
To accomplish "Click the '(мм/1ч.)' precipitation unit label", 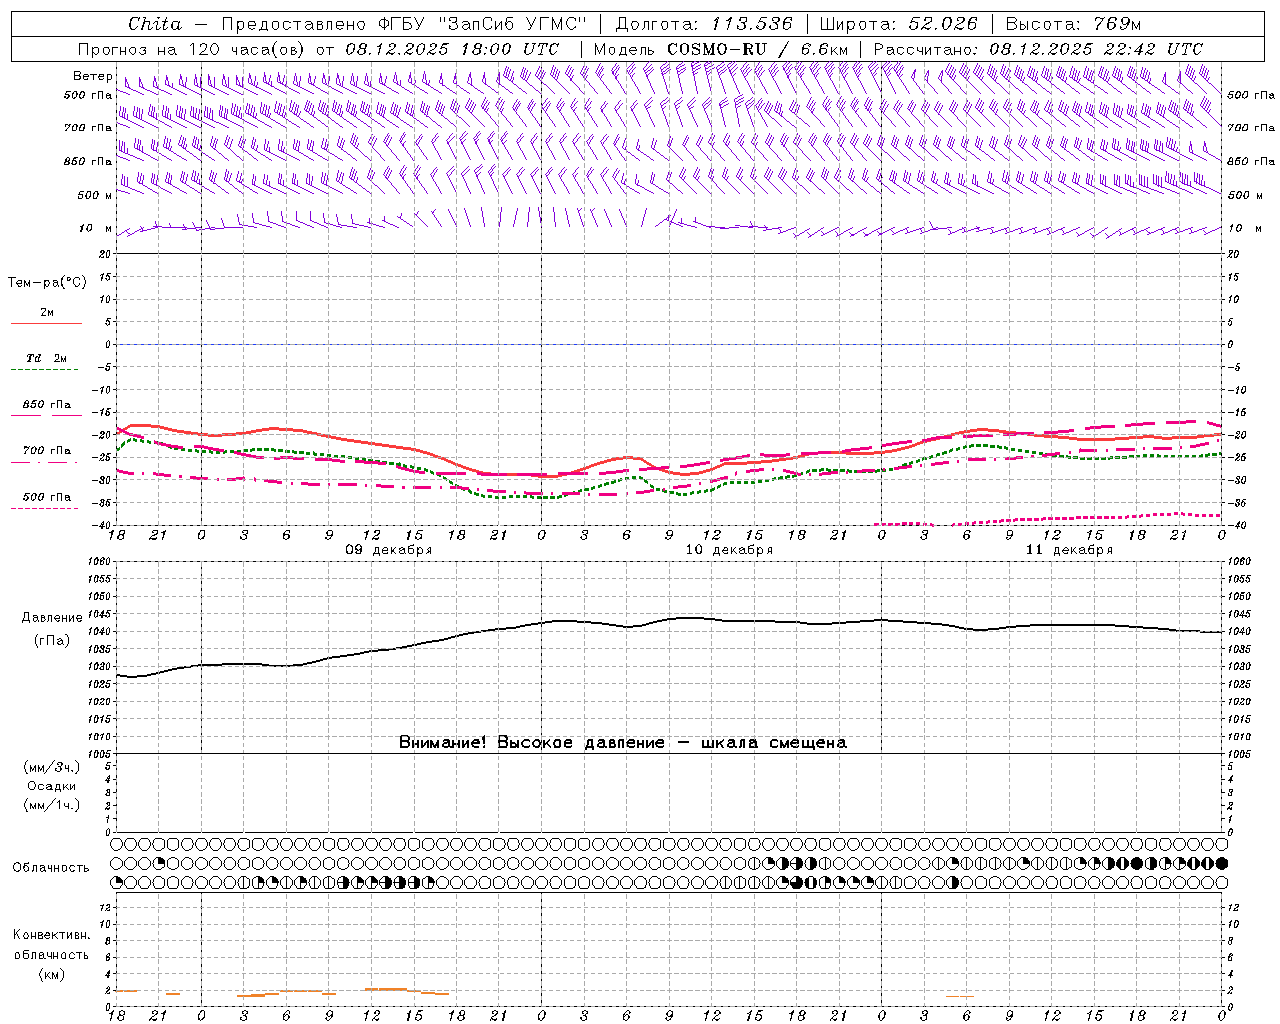I will pyautogui.click(x=51, y=805).
